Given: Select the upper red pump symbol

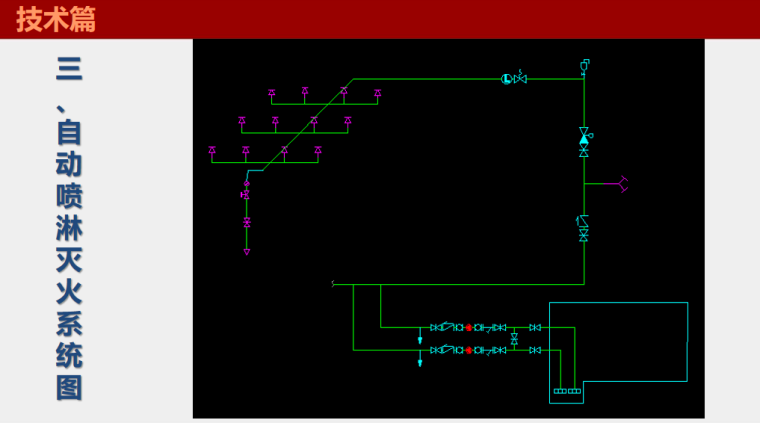Looking at the screenshot, I should tap(468, 327).
